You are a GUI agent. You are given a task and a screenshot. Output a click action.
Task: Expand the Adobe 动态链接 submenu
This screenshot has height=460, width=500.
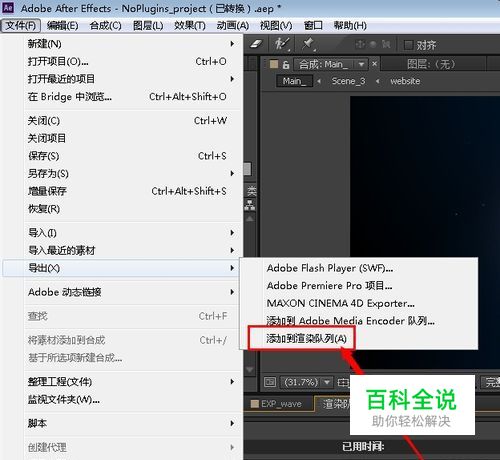tap(133, 292)
